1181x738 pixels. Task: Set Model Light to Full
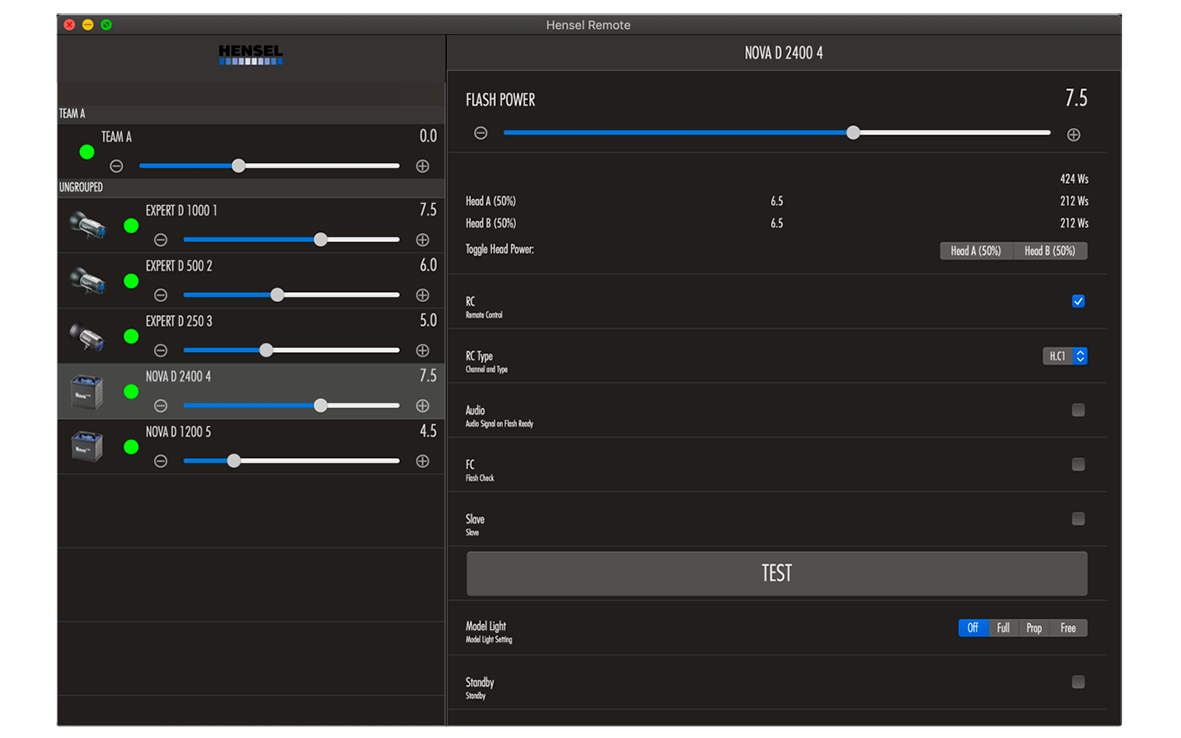[1003, 628]
